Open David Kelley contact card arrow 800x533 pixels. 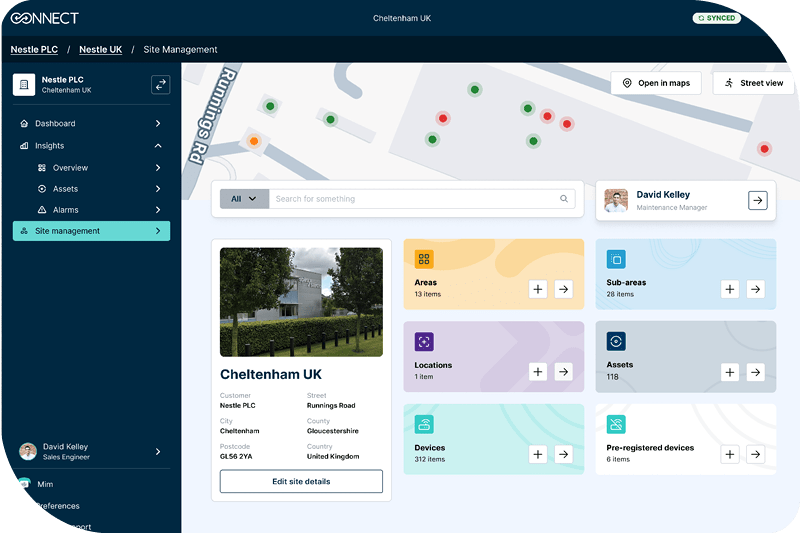pos(758,201)
